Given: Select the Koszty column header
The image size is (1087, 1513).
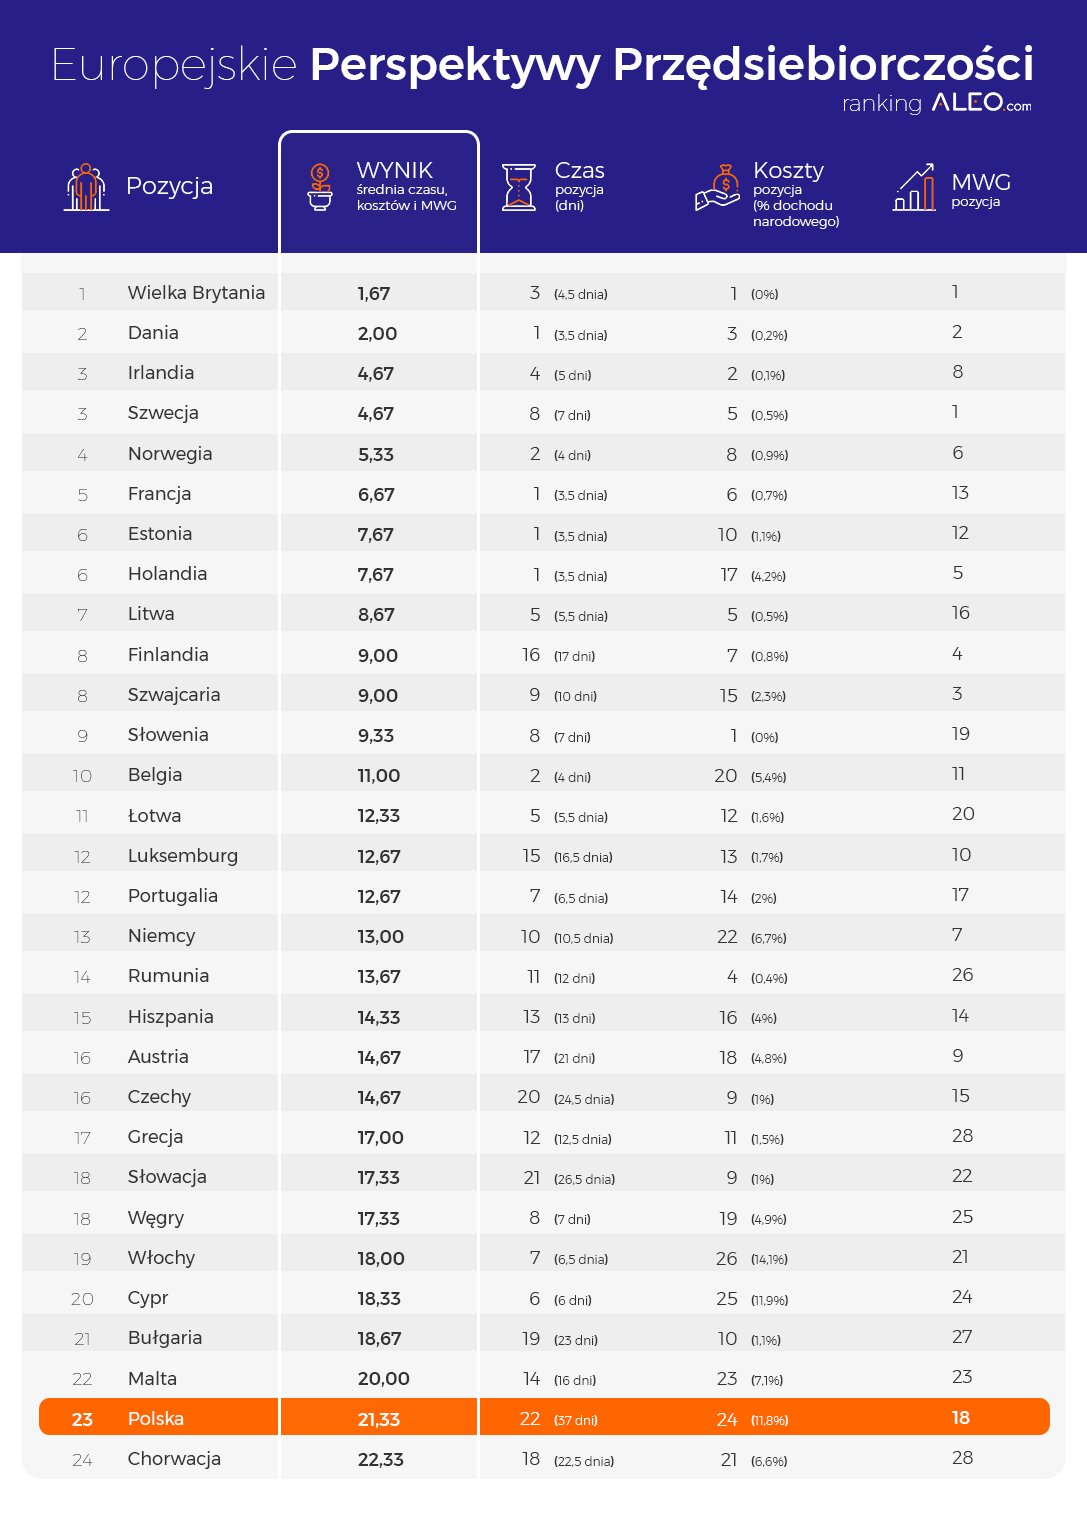Looking at the screenshot, I should [788, 171].
